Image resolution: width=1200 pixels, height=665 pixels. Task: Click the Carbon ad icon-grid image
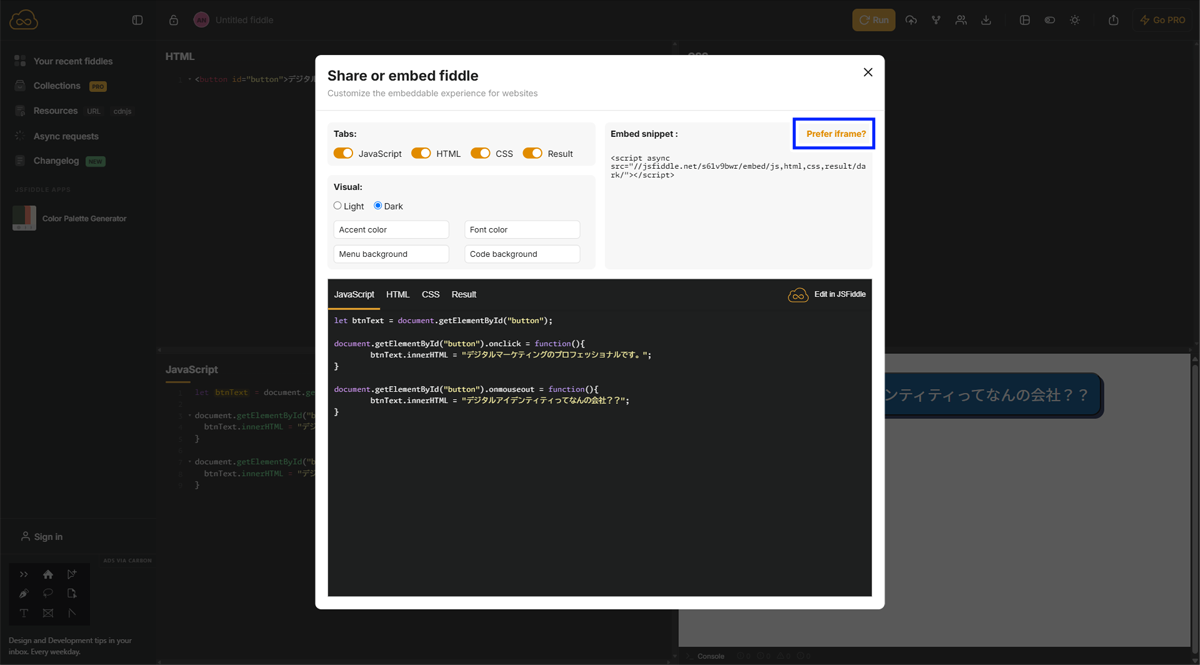[x=49, y=594]
